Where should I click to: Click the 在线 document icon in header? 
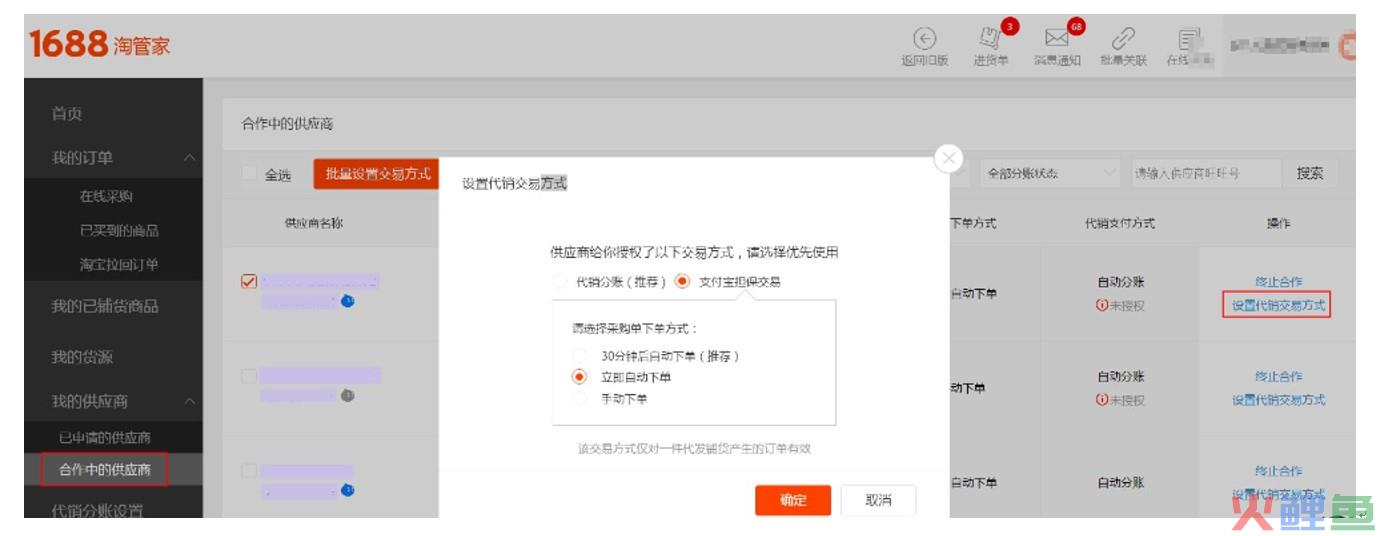1189,39
